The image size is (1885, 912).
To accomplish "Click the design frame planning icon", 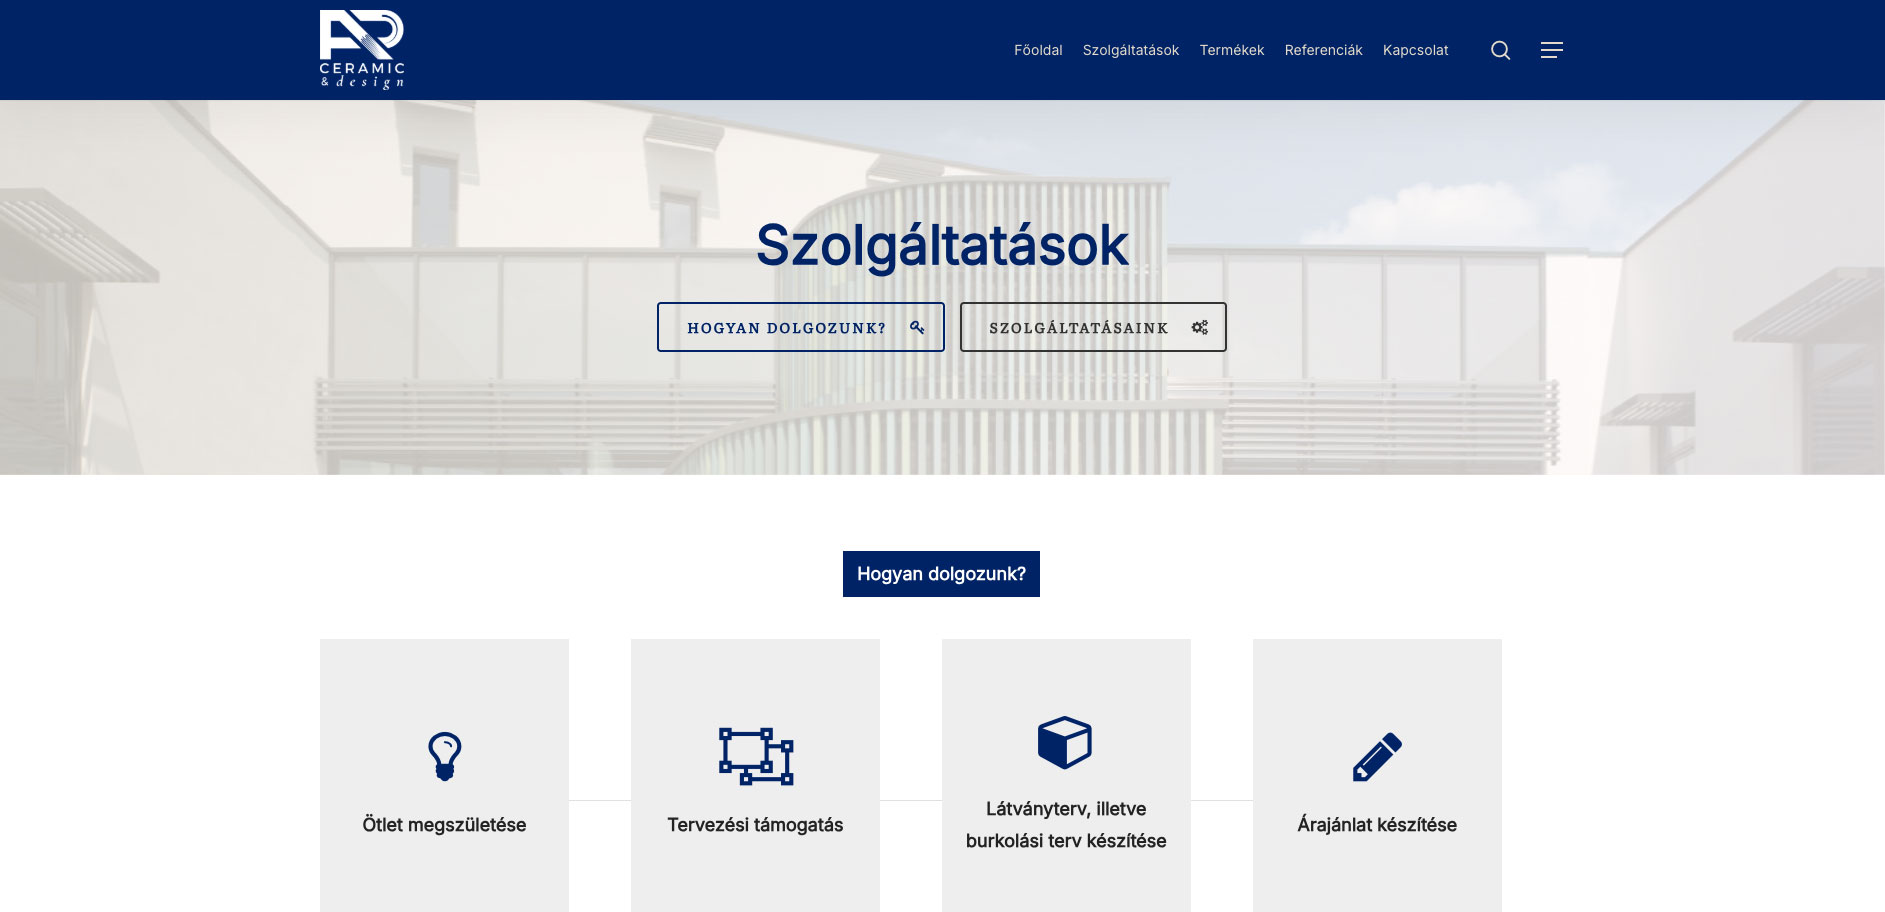I will tap(755, 756).
